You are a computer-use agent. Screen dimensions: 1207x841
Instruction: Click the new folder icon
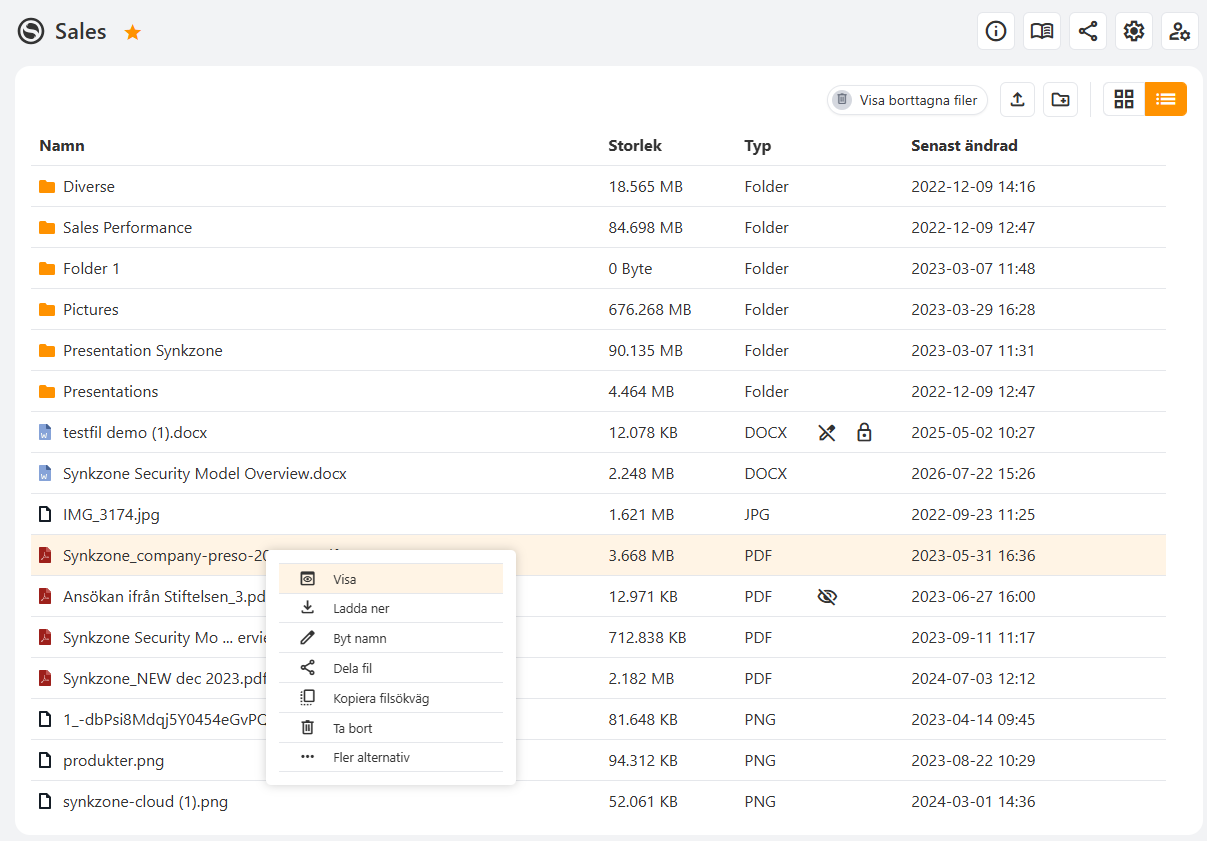[x=1060, y=99]
